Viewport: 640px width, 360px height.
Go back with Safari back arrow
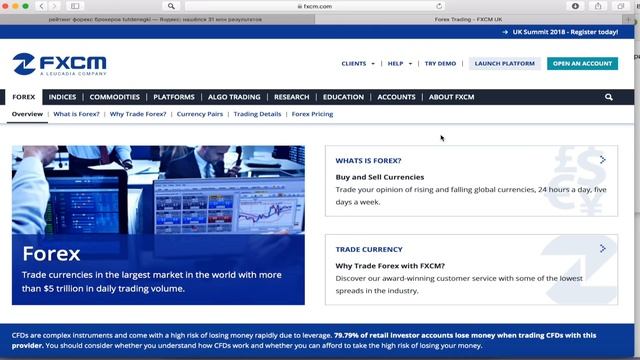[x=41, y=6]
